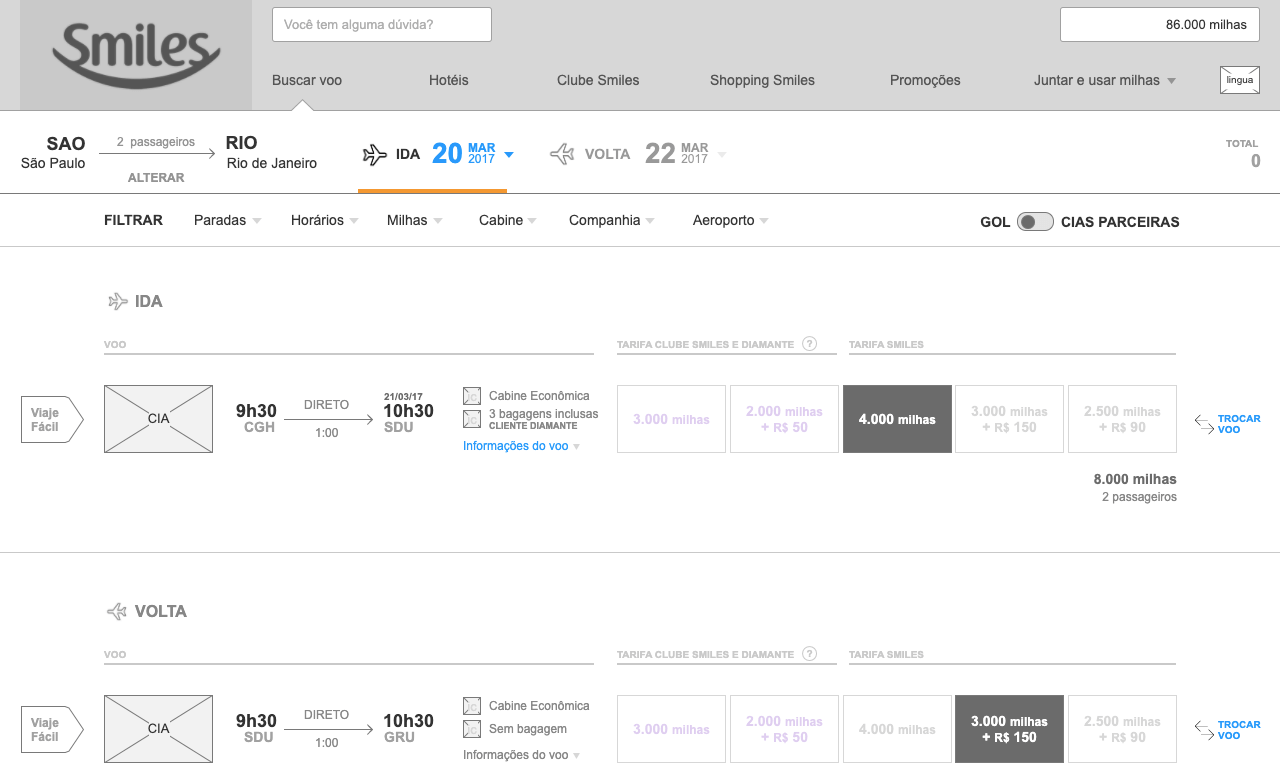Click the 'Você tem alguma dúvida?' search field
Screen dimensions: 1281x775
(382, 24)
